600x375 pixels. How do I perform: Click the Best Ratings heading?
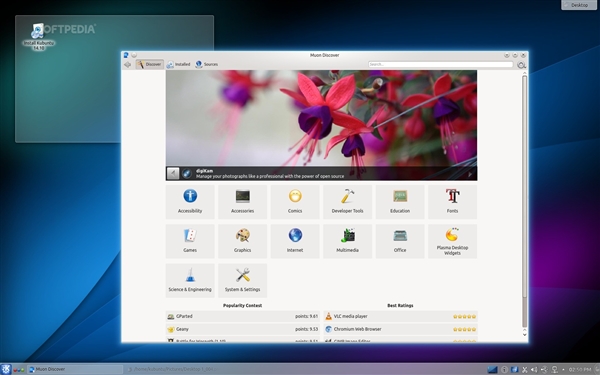click(400, 305)
